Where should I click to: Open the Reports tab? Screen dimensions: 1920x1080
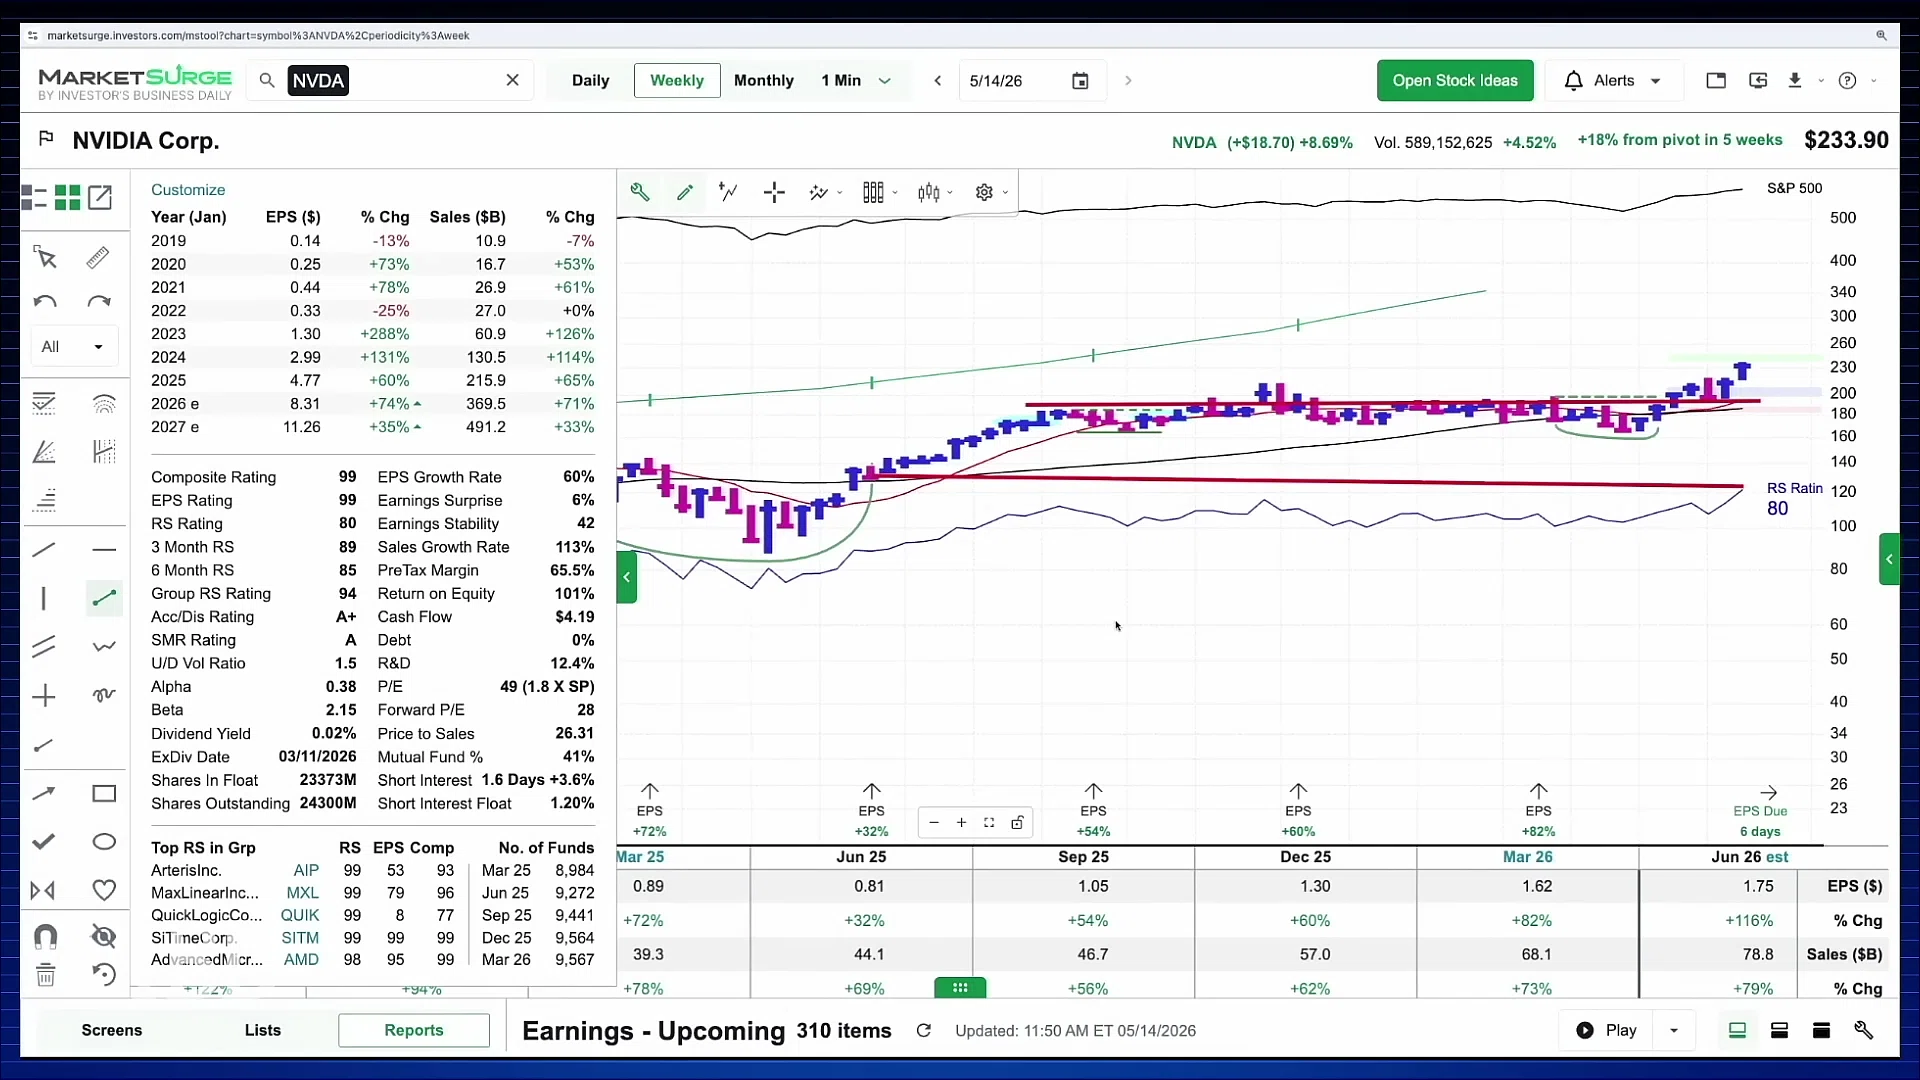point(414,1030)
